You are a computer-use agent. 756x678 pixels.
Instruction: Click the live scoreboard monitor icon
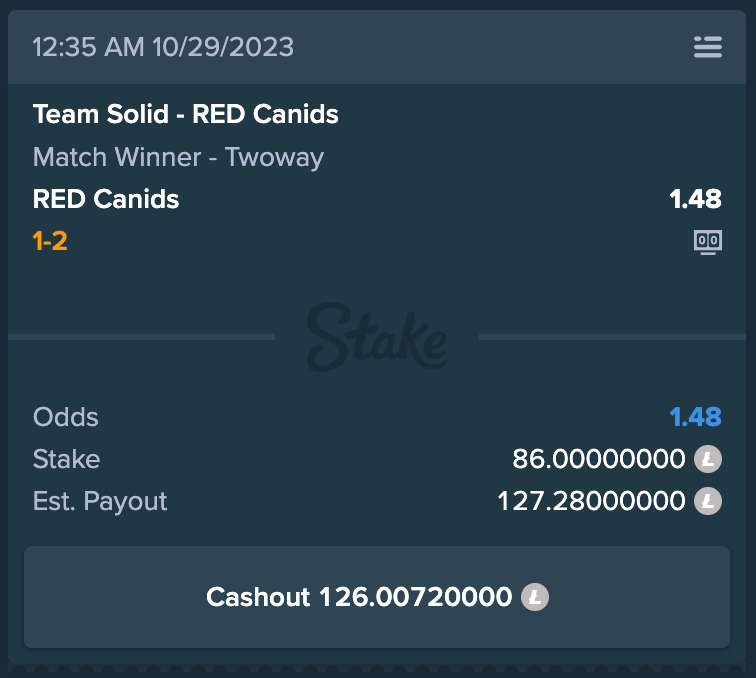pos(708,242)
